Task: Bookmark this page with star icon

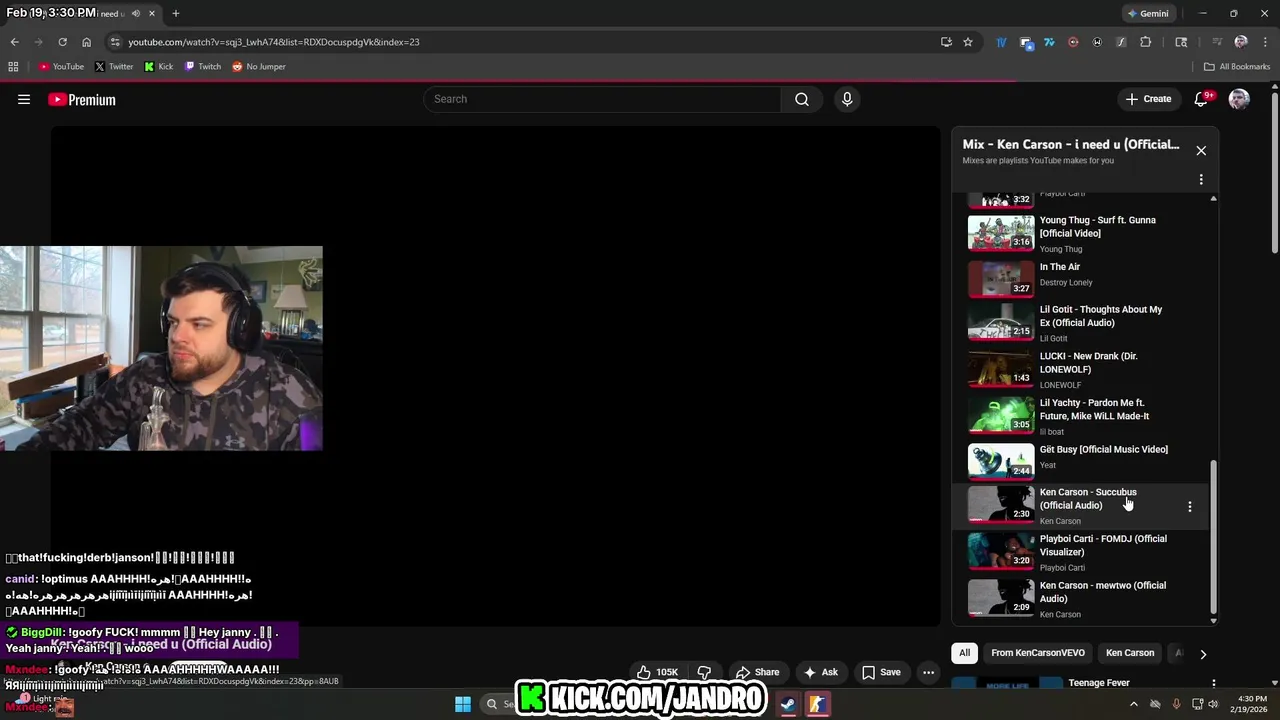Action: pos(968,42)
